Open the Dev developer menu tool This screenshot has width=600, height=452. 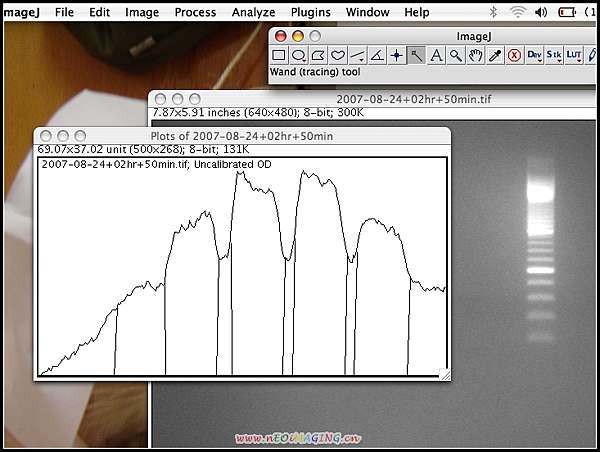(534, 55)
